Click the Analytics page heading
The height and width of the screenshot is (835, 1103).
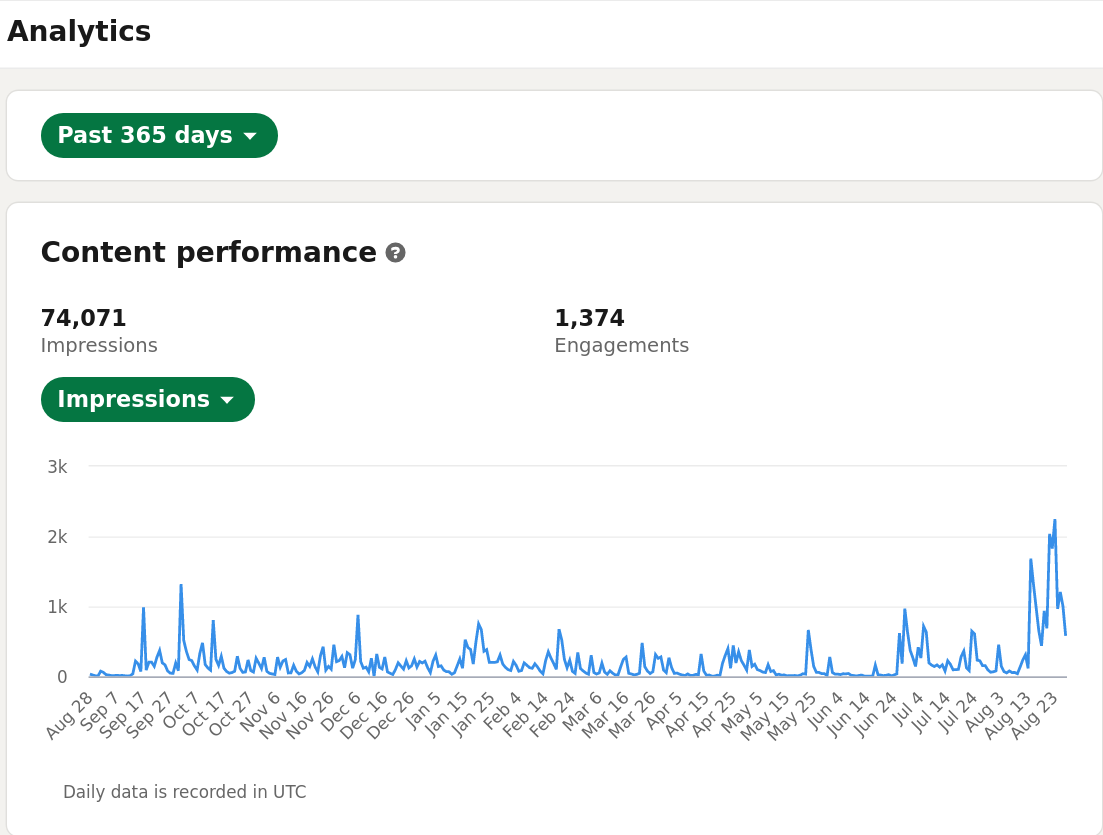click(x=79, y=32)
